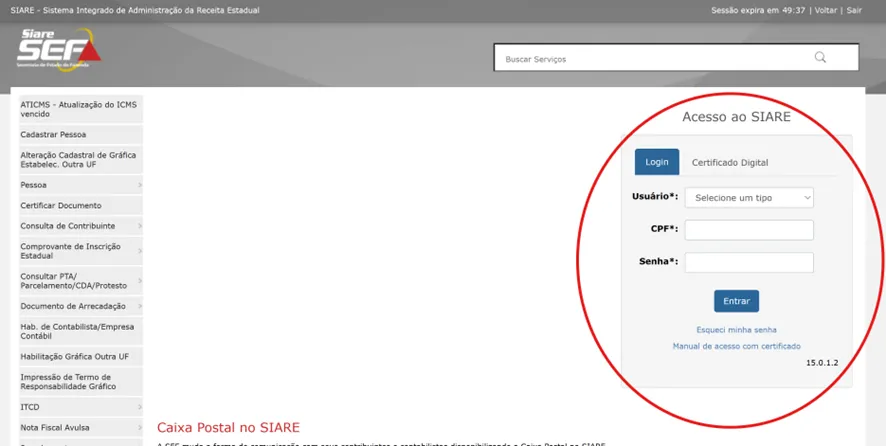Click the 15.0.1.2 version text
This screenshot has height=446, width=886.
822,363
